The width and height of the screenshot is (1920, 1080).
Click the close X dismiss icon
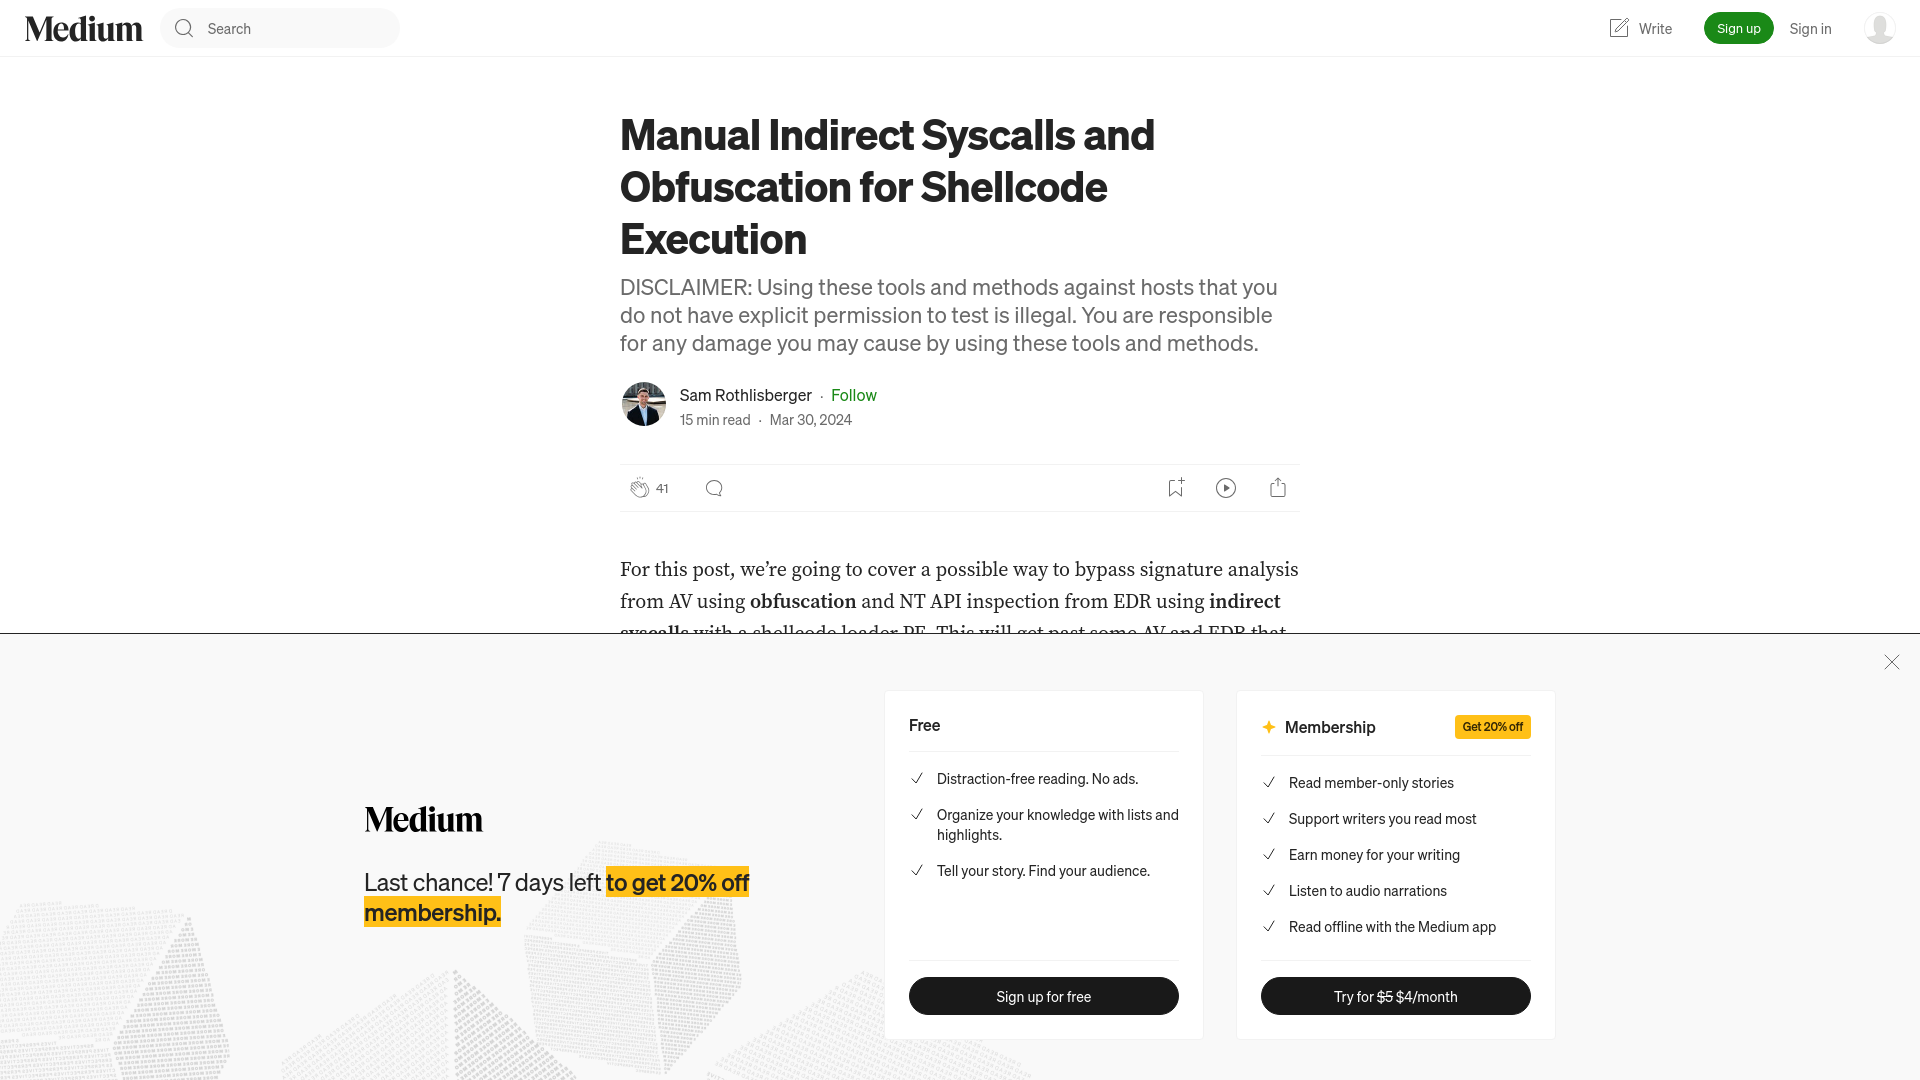[x=1892, y=662]
